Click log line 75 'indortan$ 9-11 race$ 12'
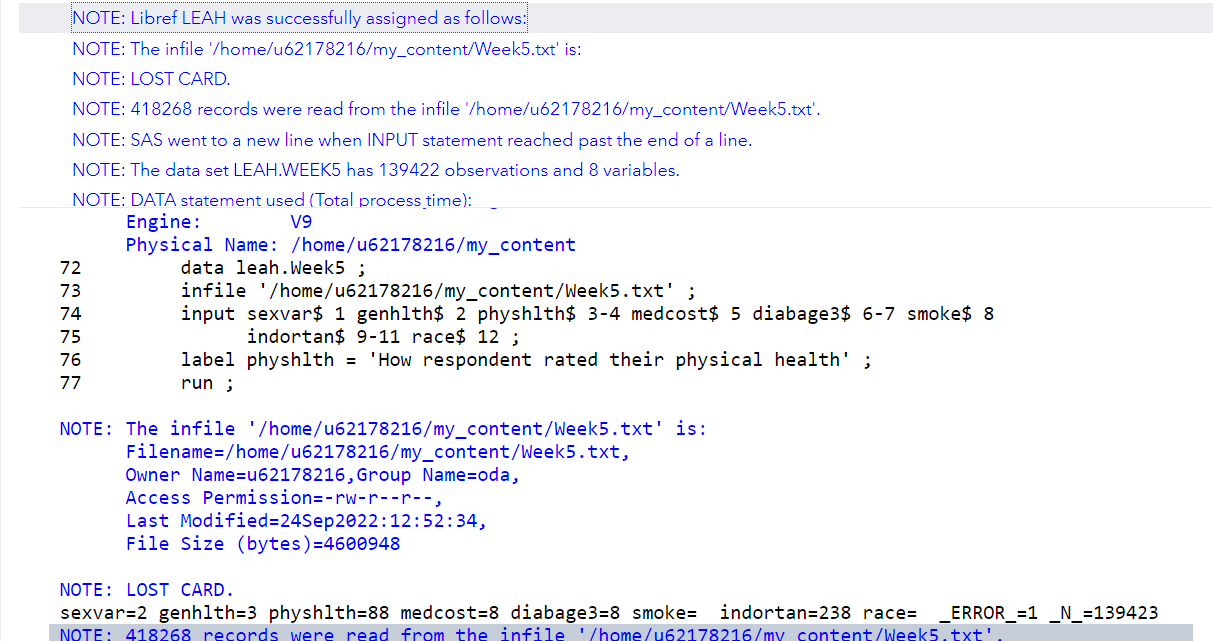The height and width of the screenshot is (641, 1213). [x=383, y=337]
